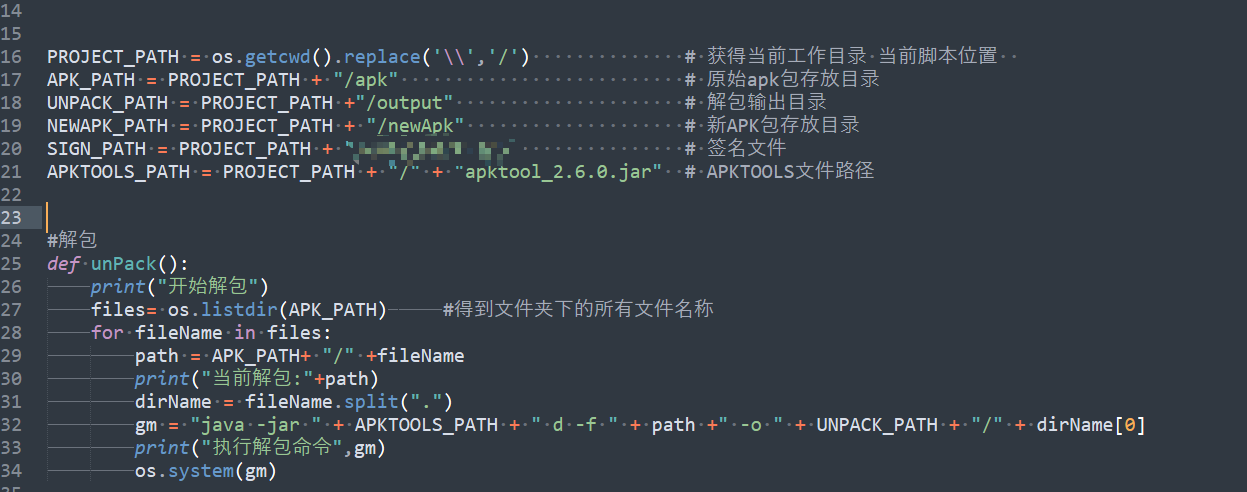Click dirName[0] at end of line 32
Image resolution: width=1247 pixels, height=492 pixels.
pos(1090,425)
